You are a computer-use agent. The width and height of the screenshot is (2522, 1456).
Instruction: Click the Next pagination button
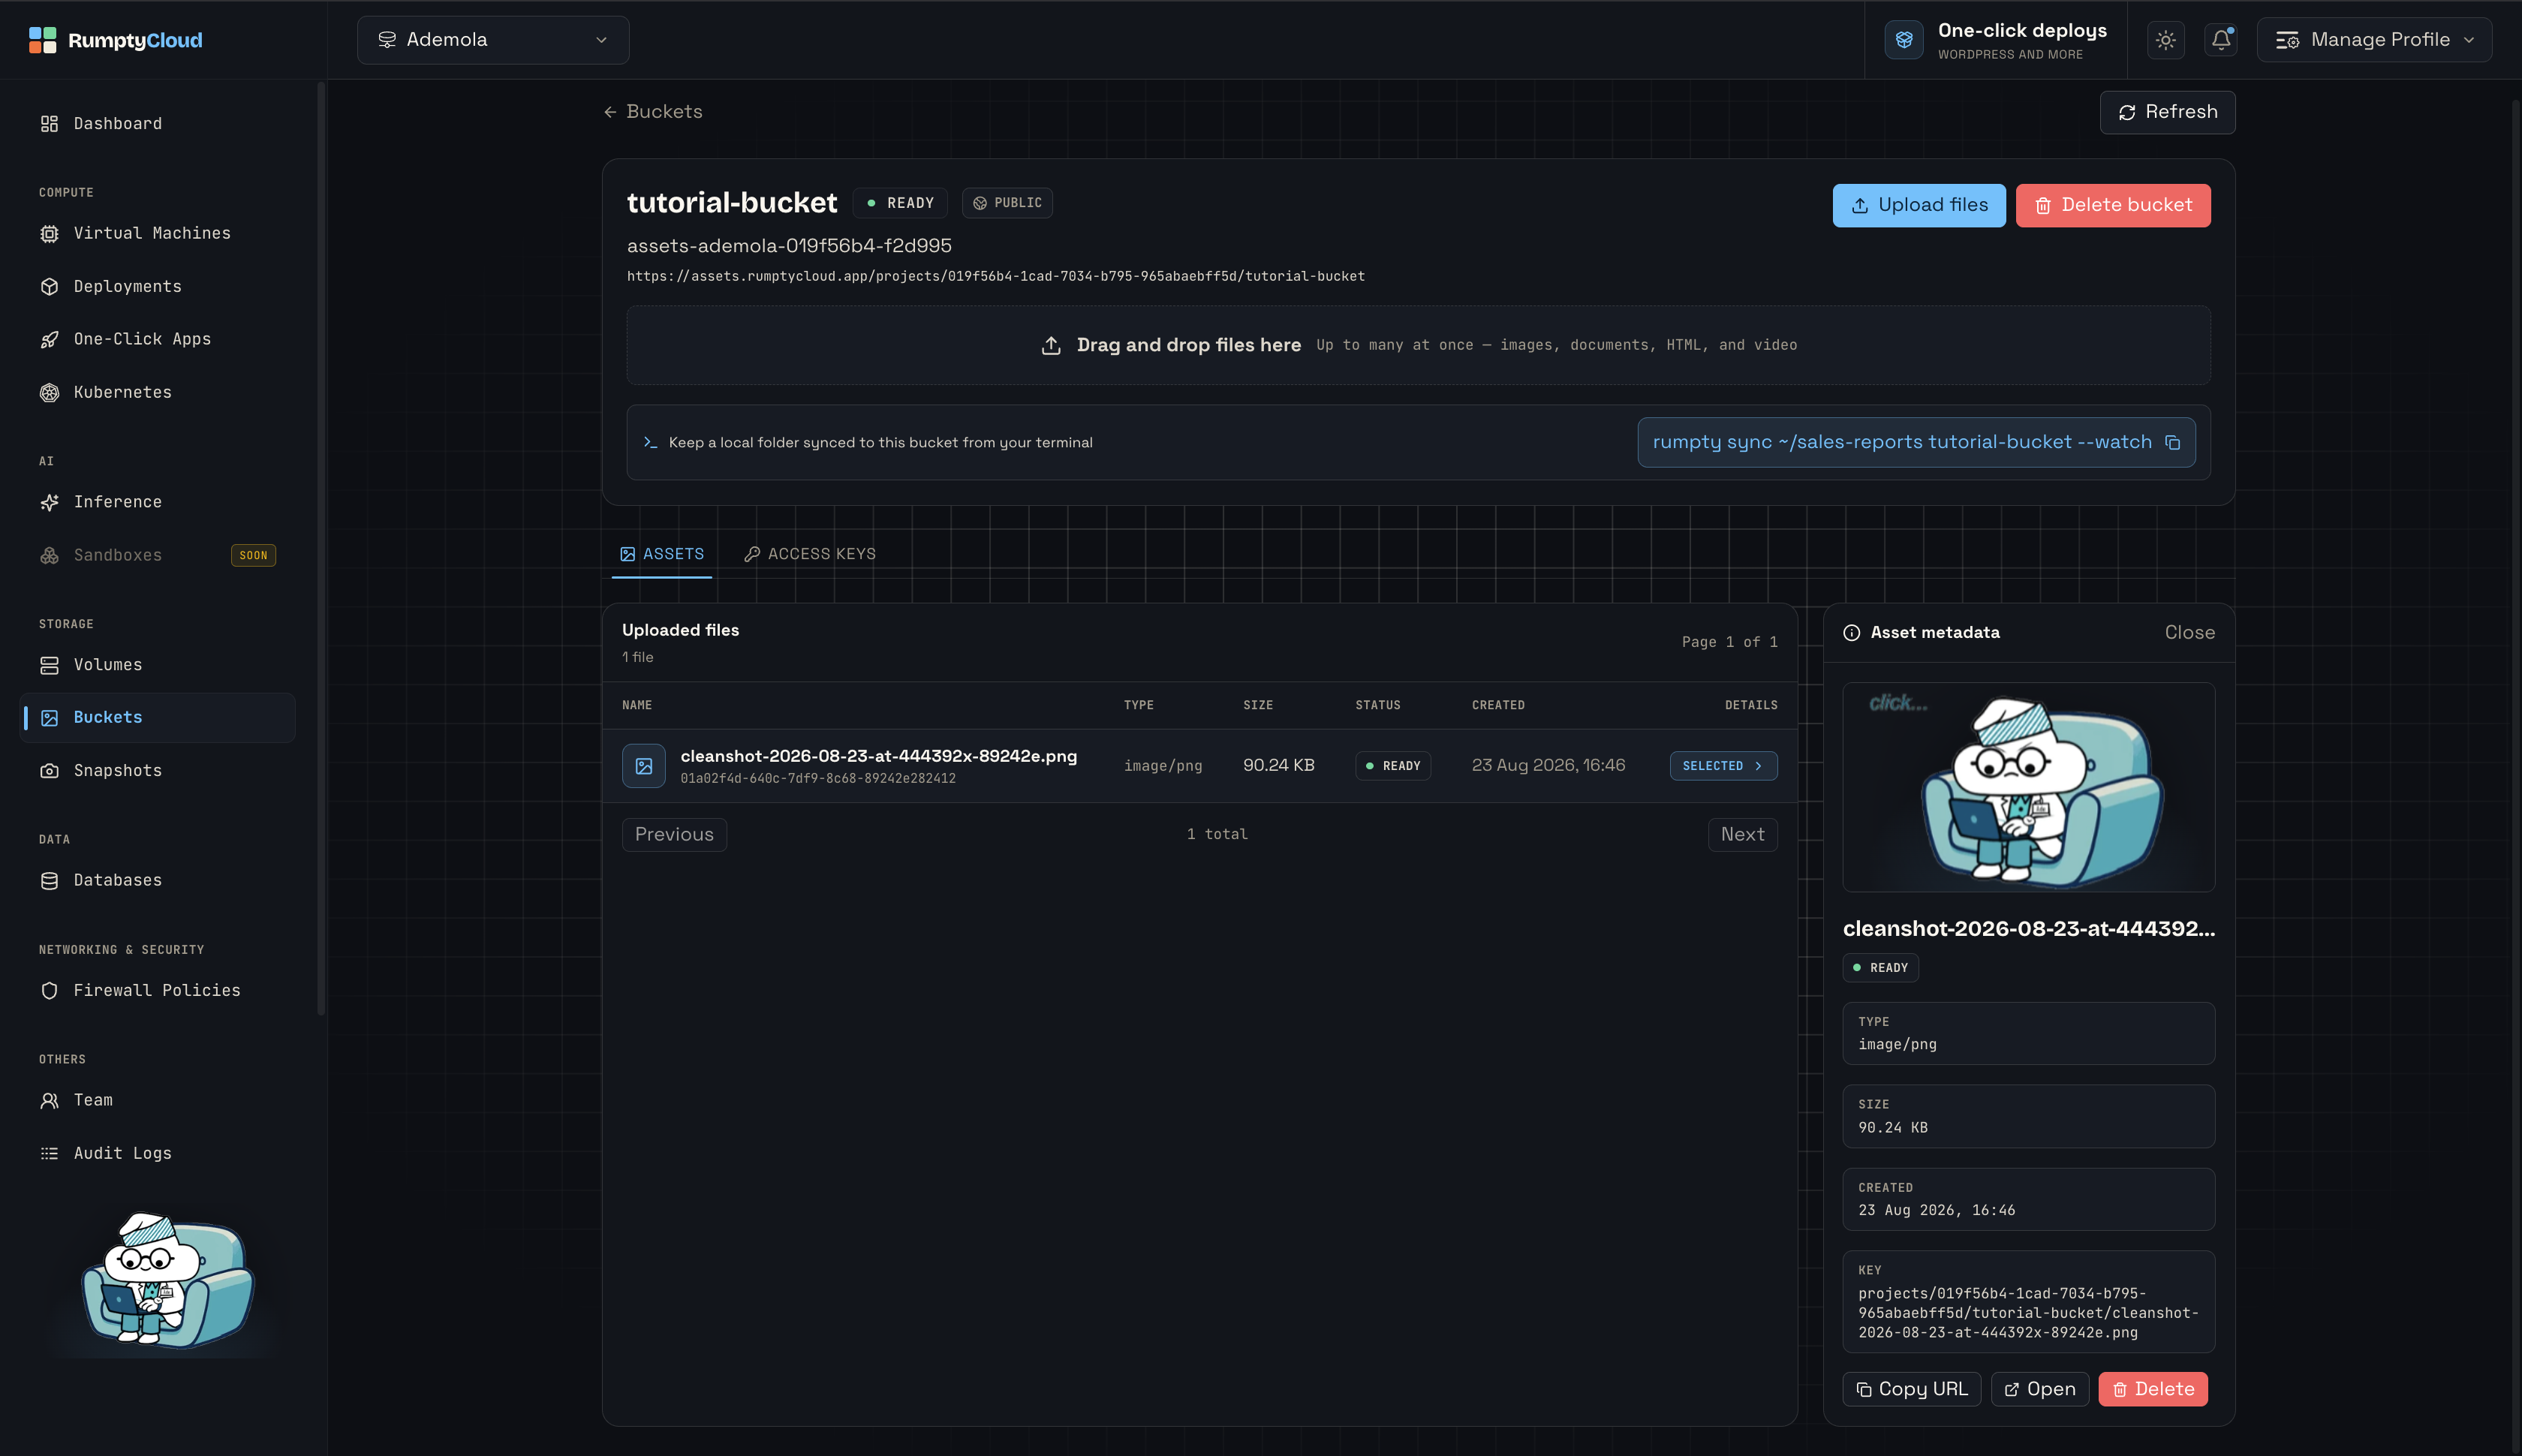coord(1742,834)
